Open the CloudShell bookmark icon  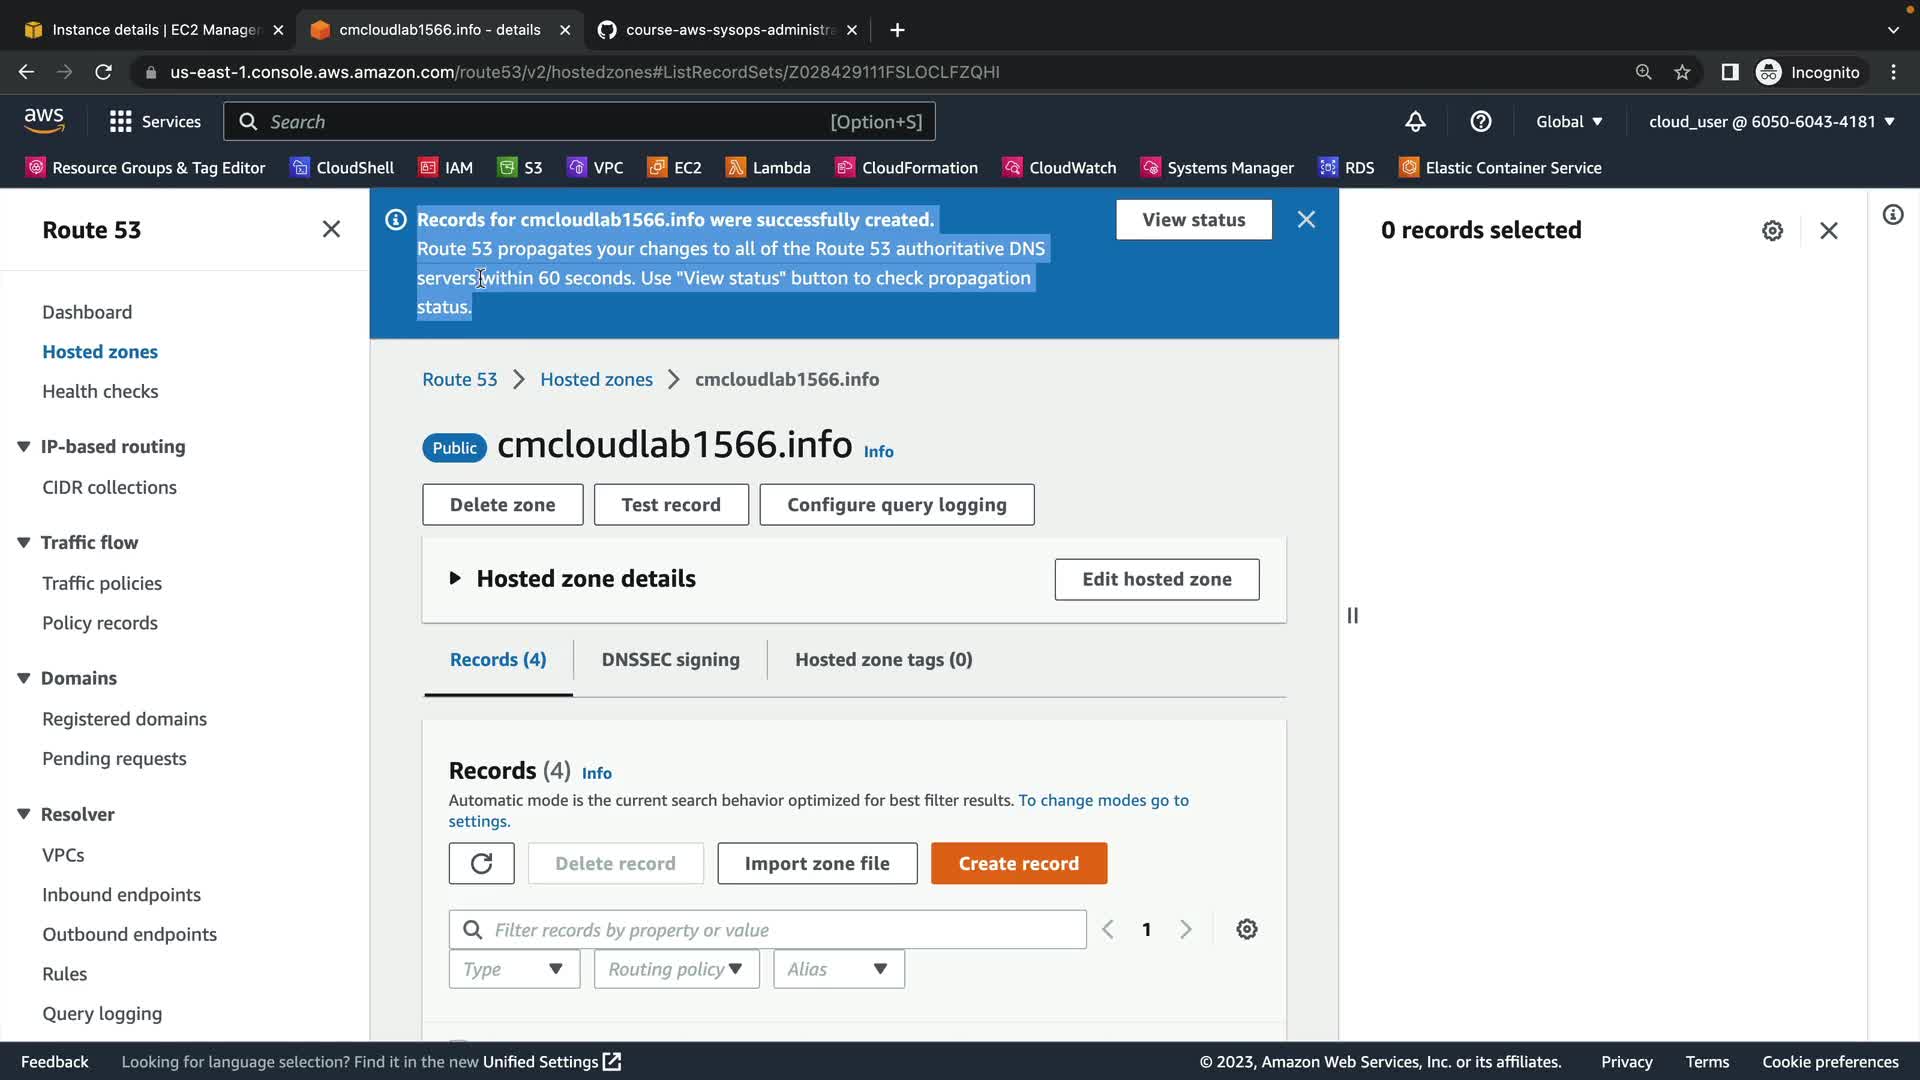point(300,168)
